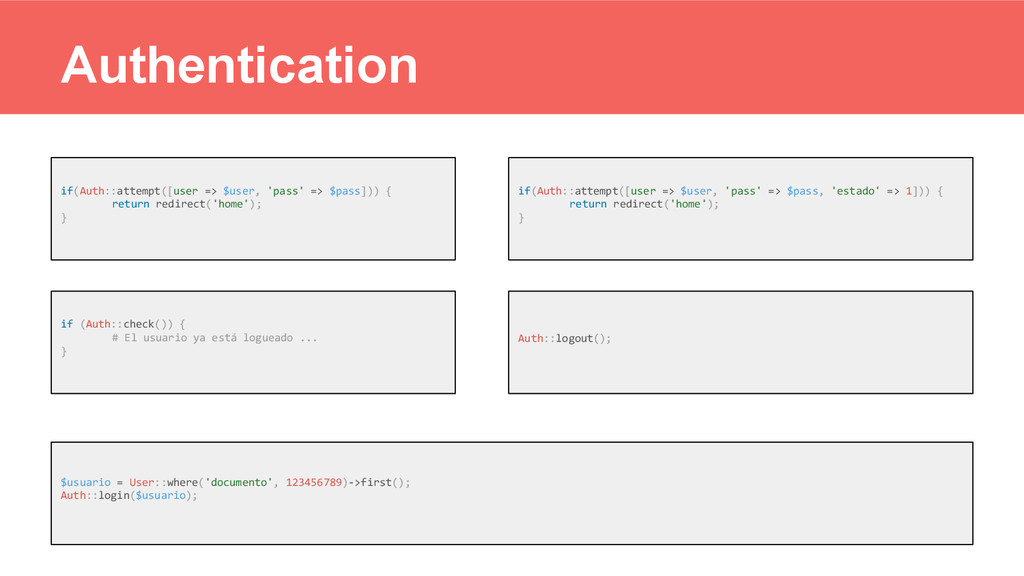Click the first Auth::attempt line without estado
1024x576 pixels.
[226, 191]
